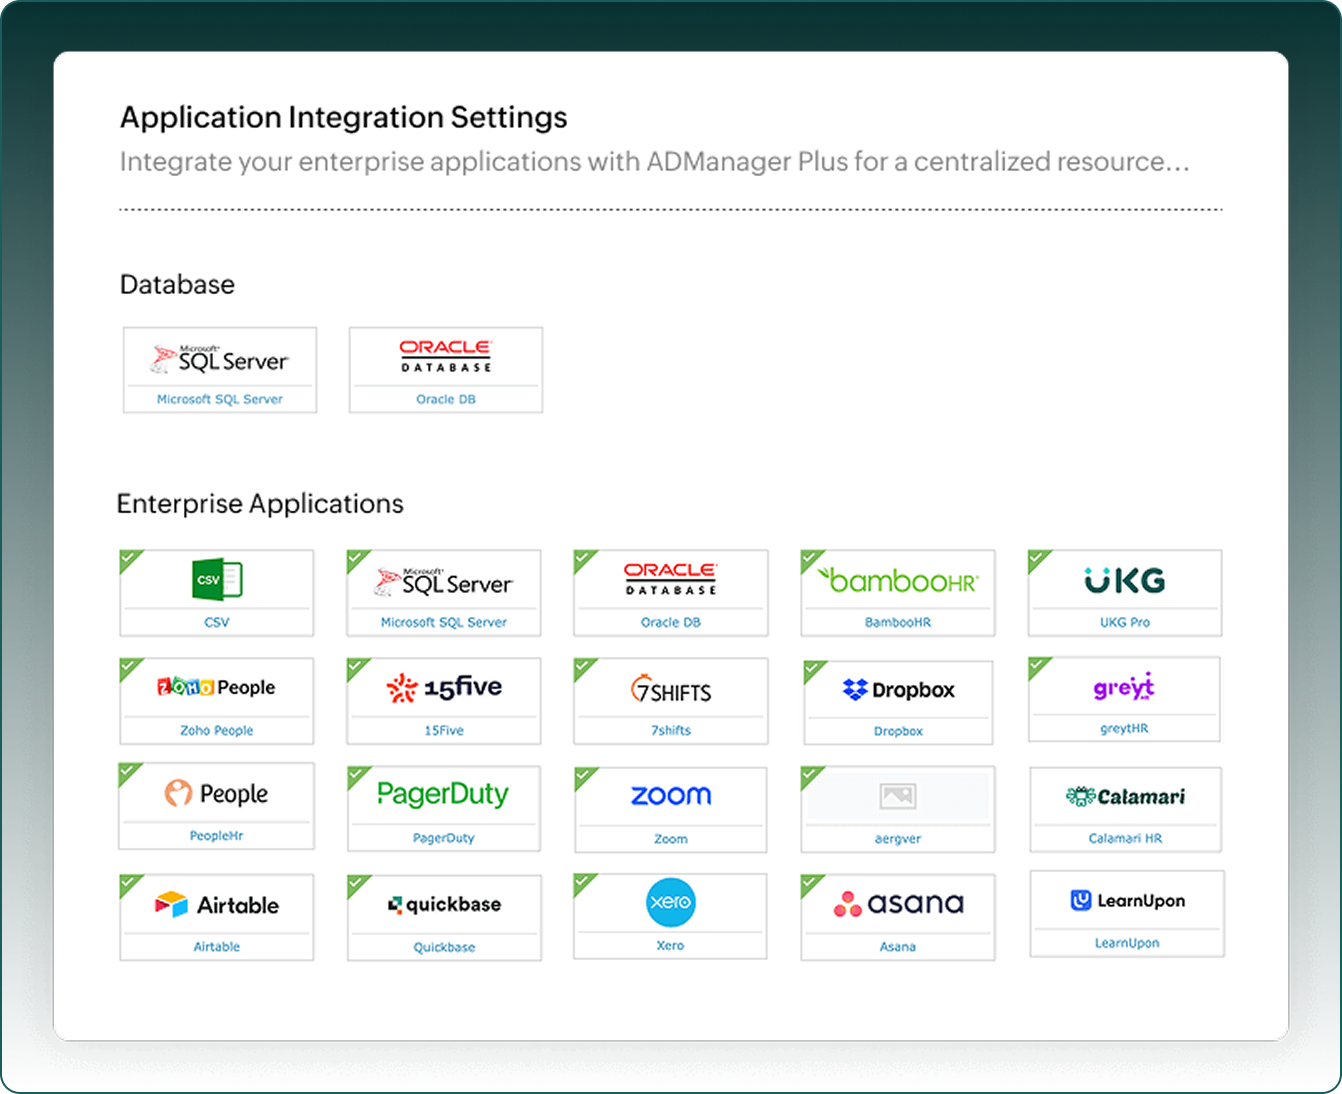Click the BambooHR label link

[x=898, y=622]
